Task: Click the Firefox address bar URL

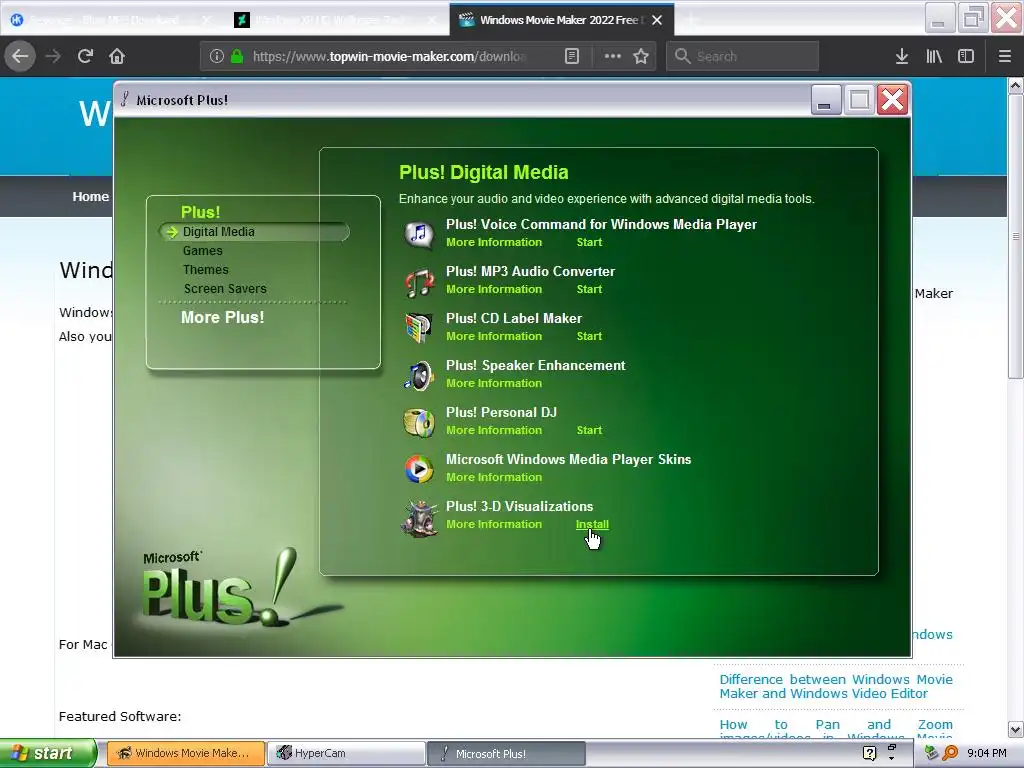Action: pos(389,56)
